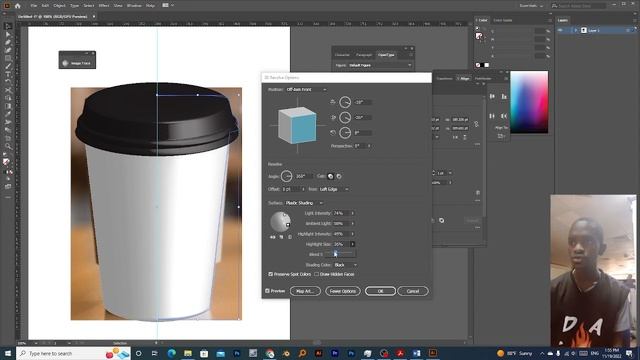The height and width of the screenshot is (360, 640).
Task: Click the constrain proportions link icon
Action: pyautogui.click(x=476, y=124)
